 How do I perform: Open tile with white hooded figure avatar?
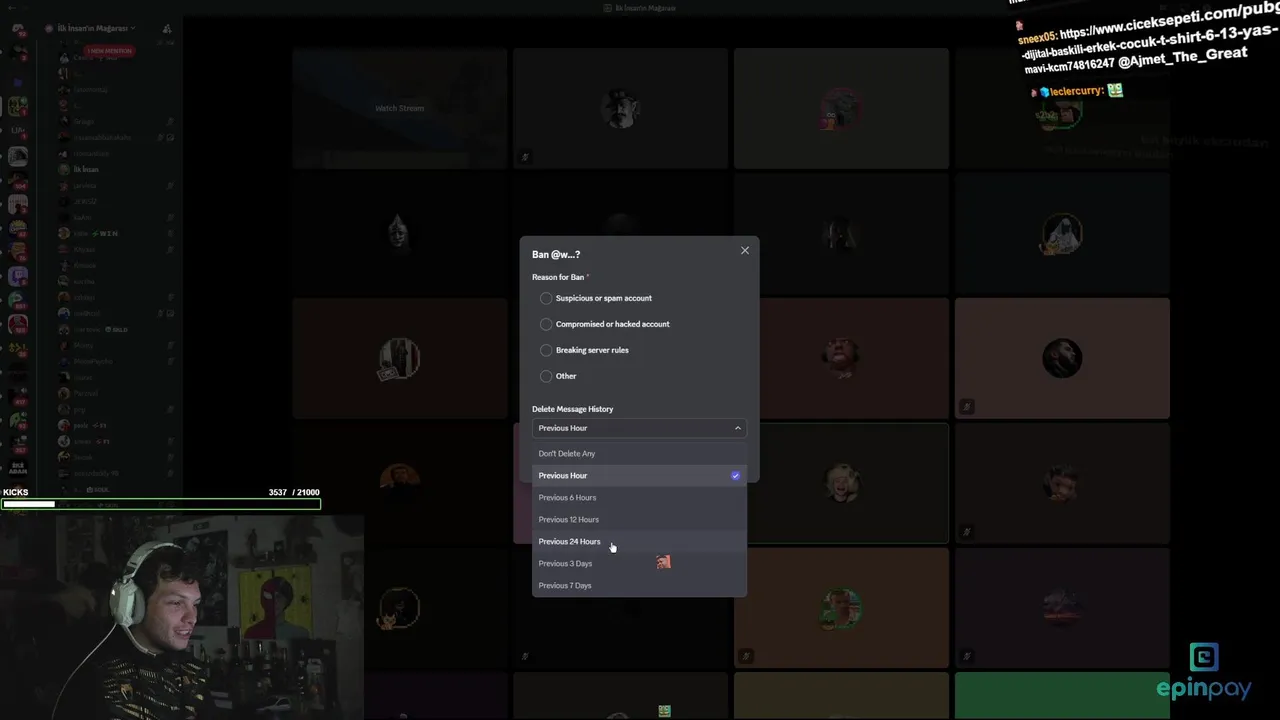pos(1062,233)
